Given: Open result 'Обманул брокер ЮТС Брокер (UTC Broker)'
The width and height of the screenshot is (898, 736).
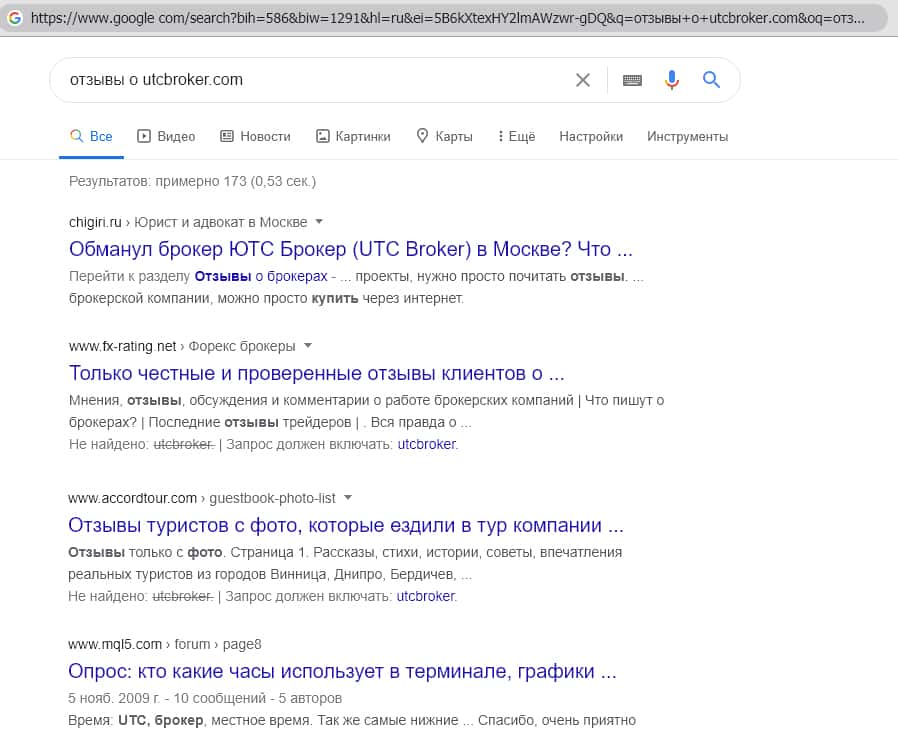Looking at the screenshot, I should point(350,249).
